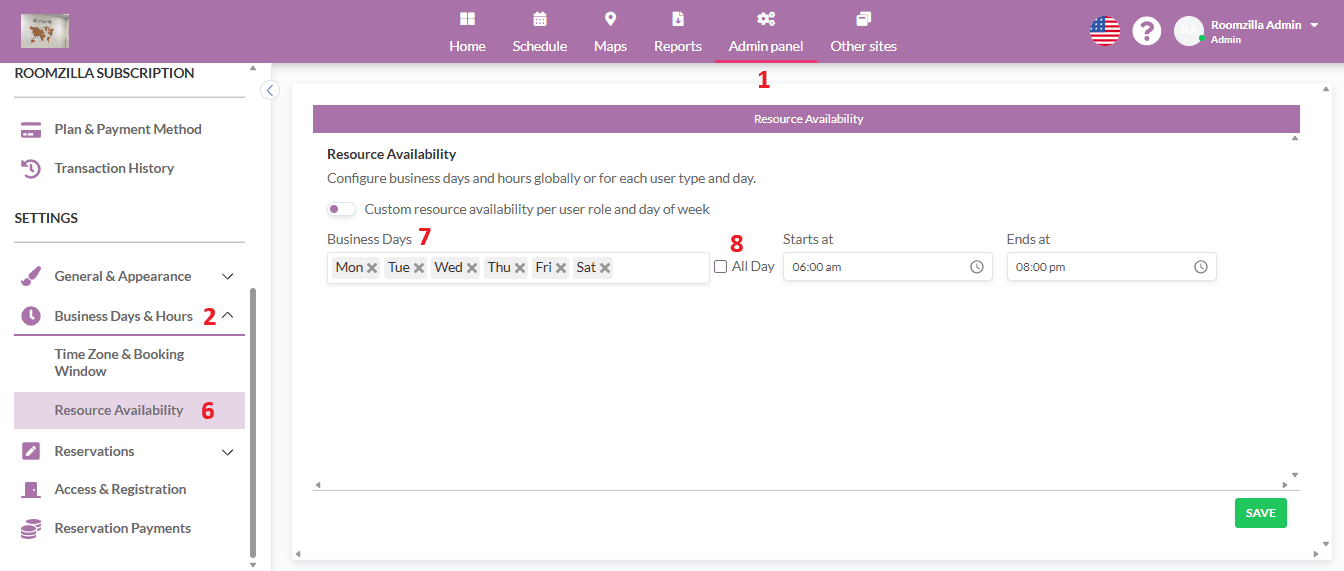The width and height of the screenshot is (1344, 571).
Task: Remove the Sat business day tag
Action: pyautogui.click(x=605, y=268)
